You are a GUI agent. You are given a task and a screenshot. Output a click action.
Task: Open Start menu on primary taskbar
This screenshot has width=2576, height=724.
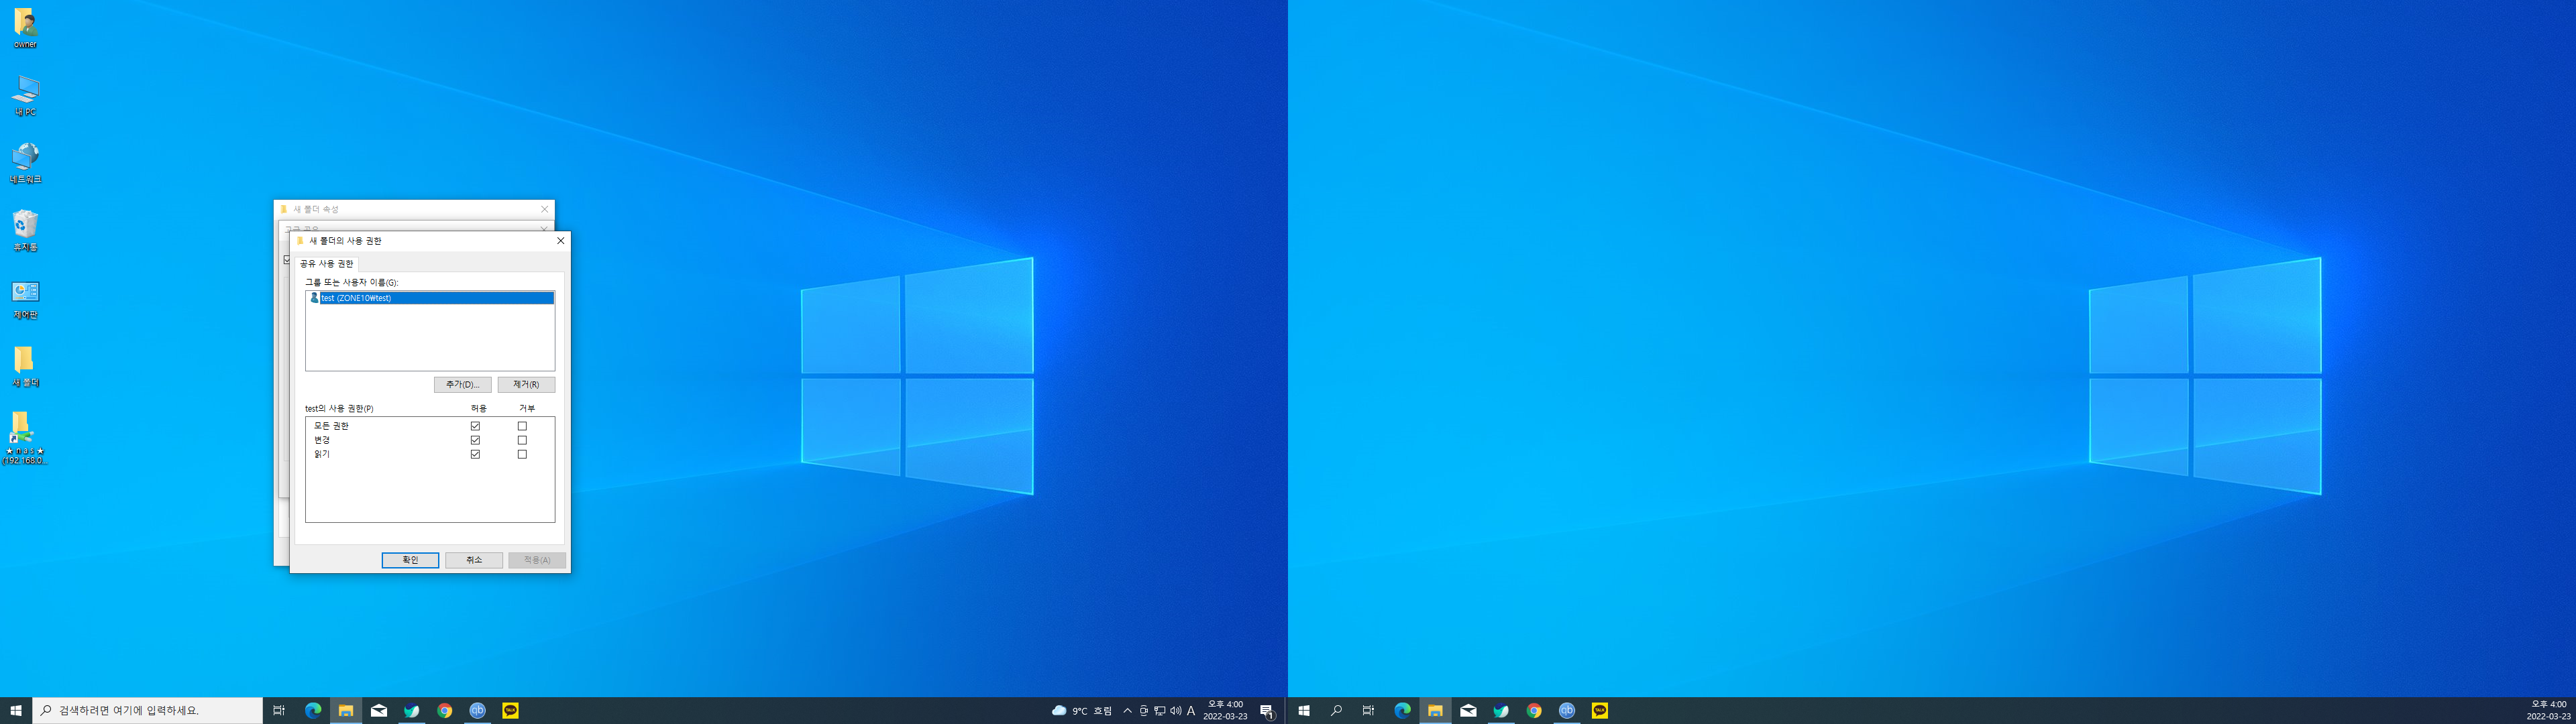16,711
